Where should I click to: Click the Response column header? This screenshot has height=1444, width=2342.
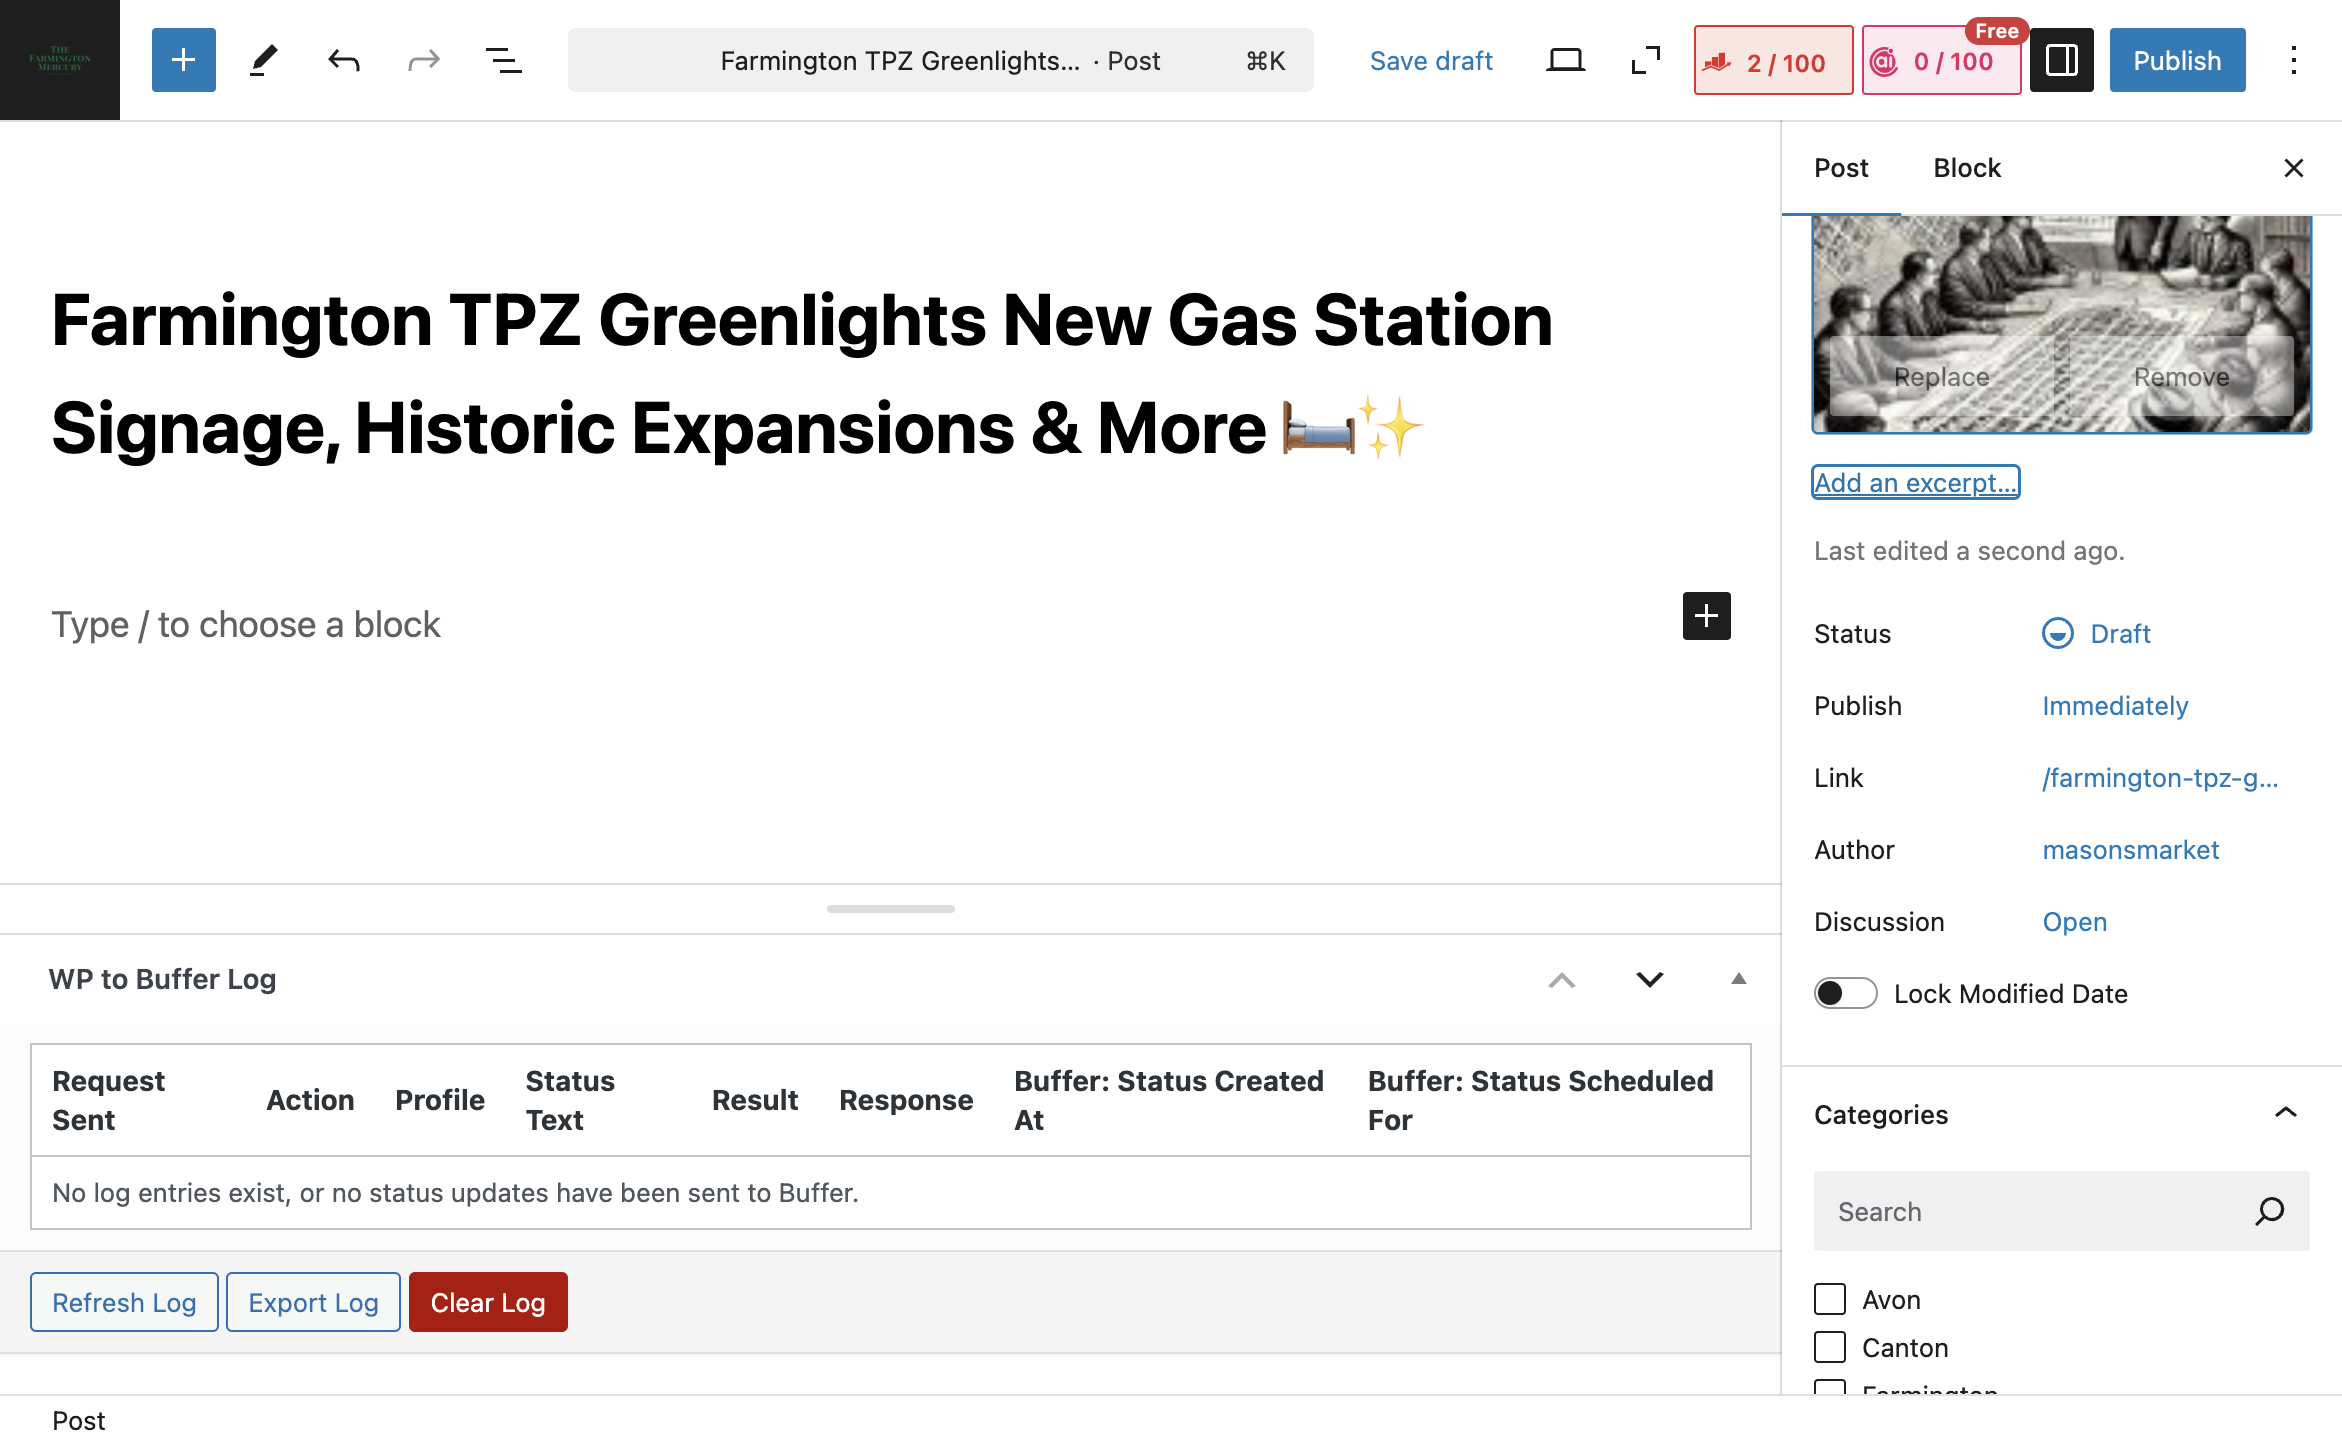(906, 1100)
